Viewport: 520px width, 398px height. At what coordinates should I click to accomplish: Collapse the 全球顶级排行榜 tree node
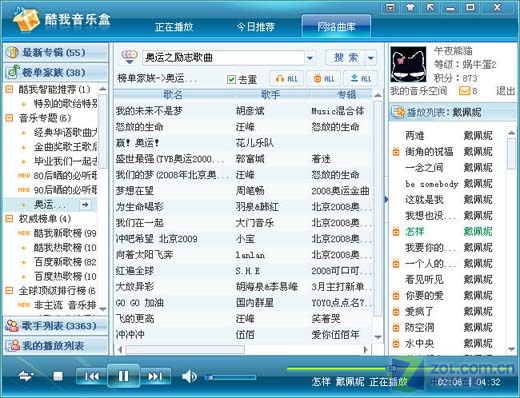coord(9,290)
